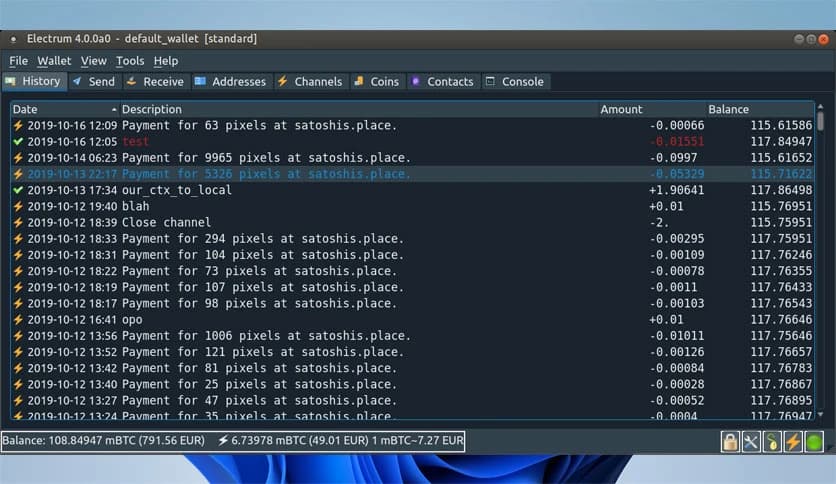The width and height of the screenshot is (836, 484).
Task: Open preferences via the tools icon
Action: click(x=751, y=442)
